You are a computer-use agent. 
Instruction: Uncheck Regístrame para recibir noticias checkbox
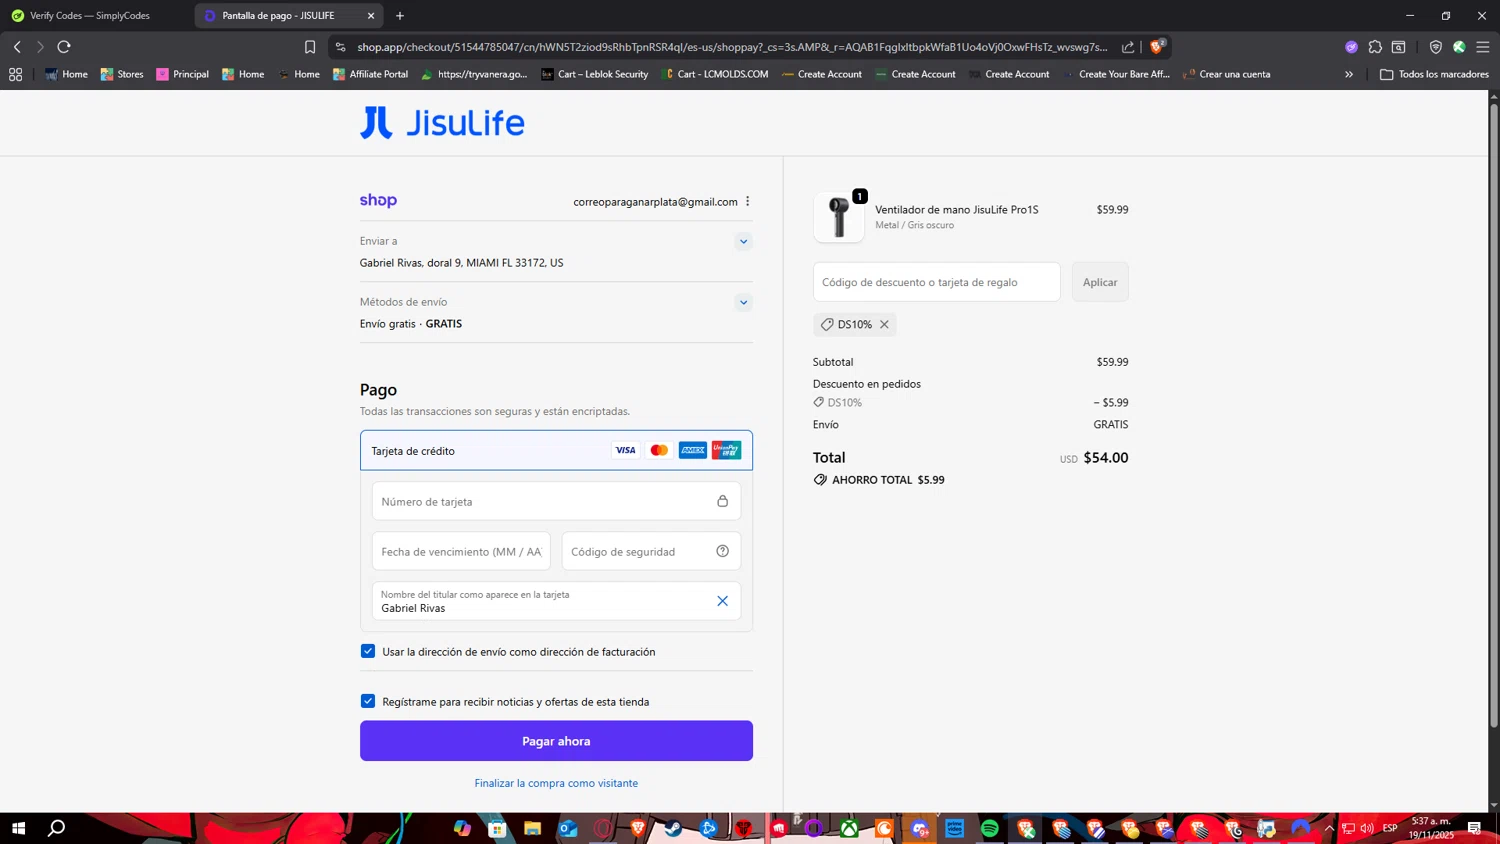pos(368,701)
